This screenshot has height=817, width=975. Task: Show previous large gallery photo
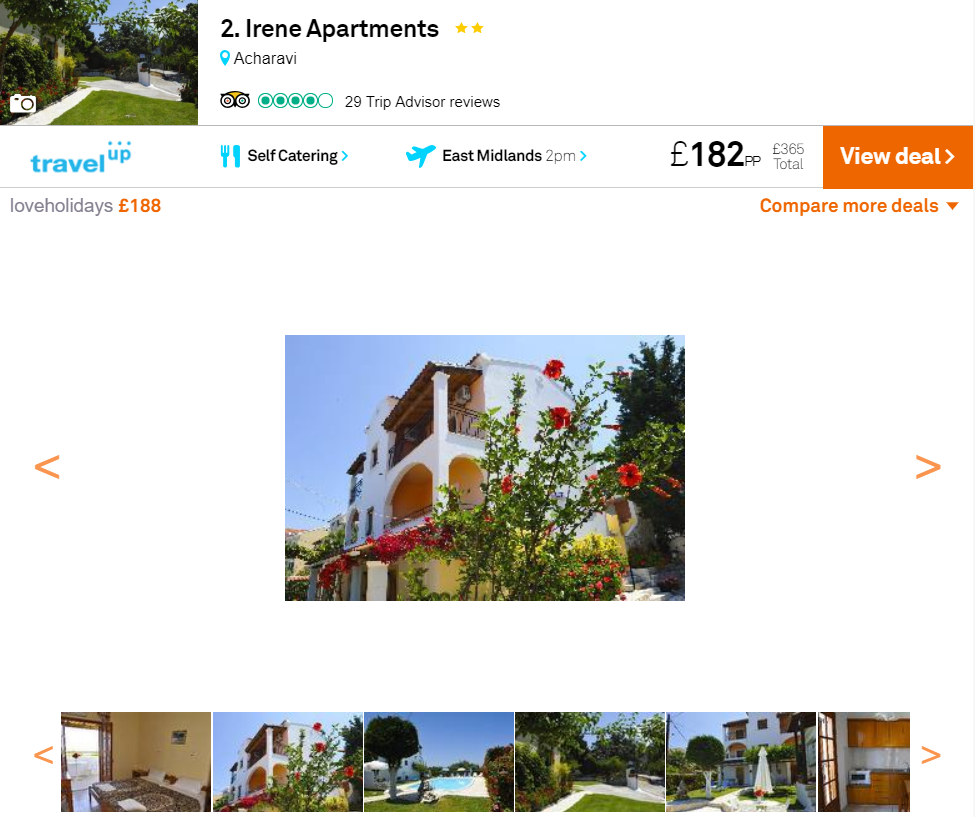(47, 467)
